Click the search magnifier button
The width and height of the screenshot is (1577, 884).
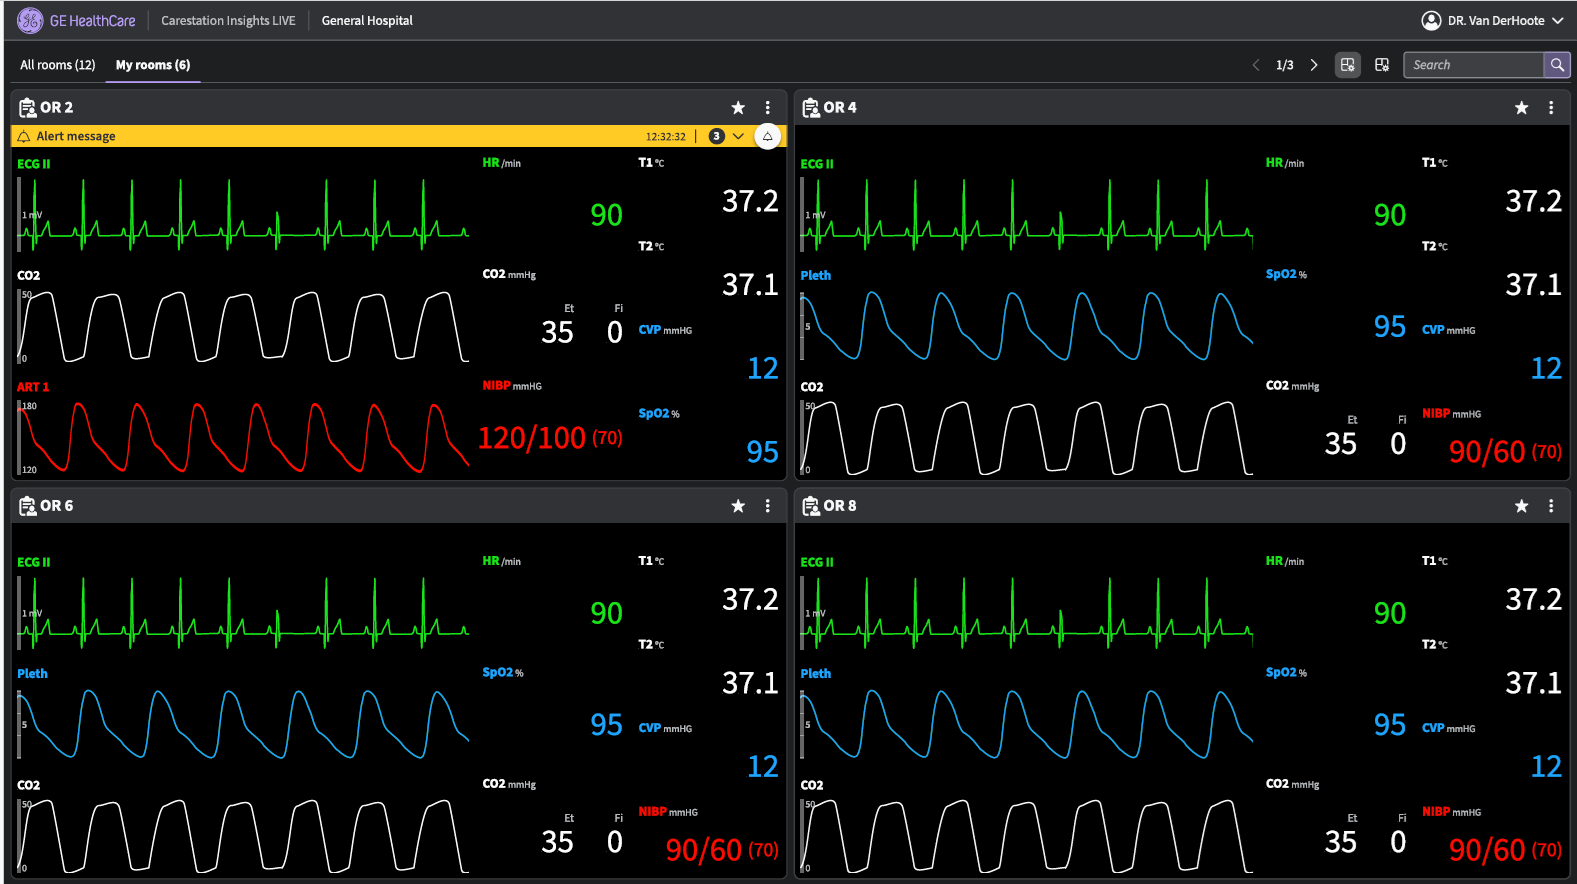tap(1557, 65)
